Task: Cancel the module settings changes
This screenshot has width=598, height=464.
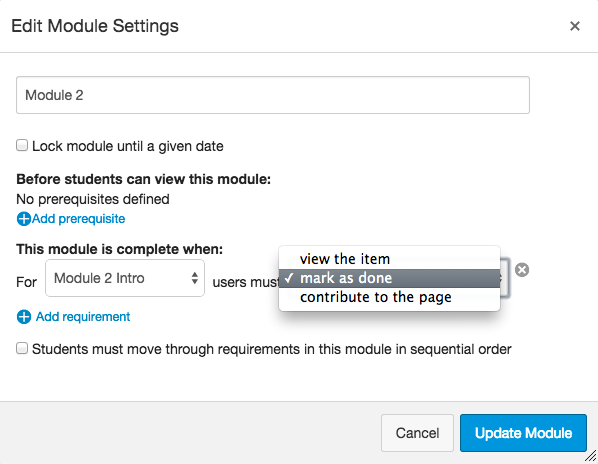Action: (417, 433)
